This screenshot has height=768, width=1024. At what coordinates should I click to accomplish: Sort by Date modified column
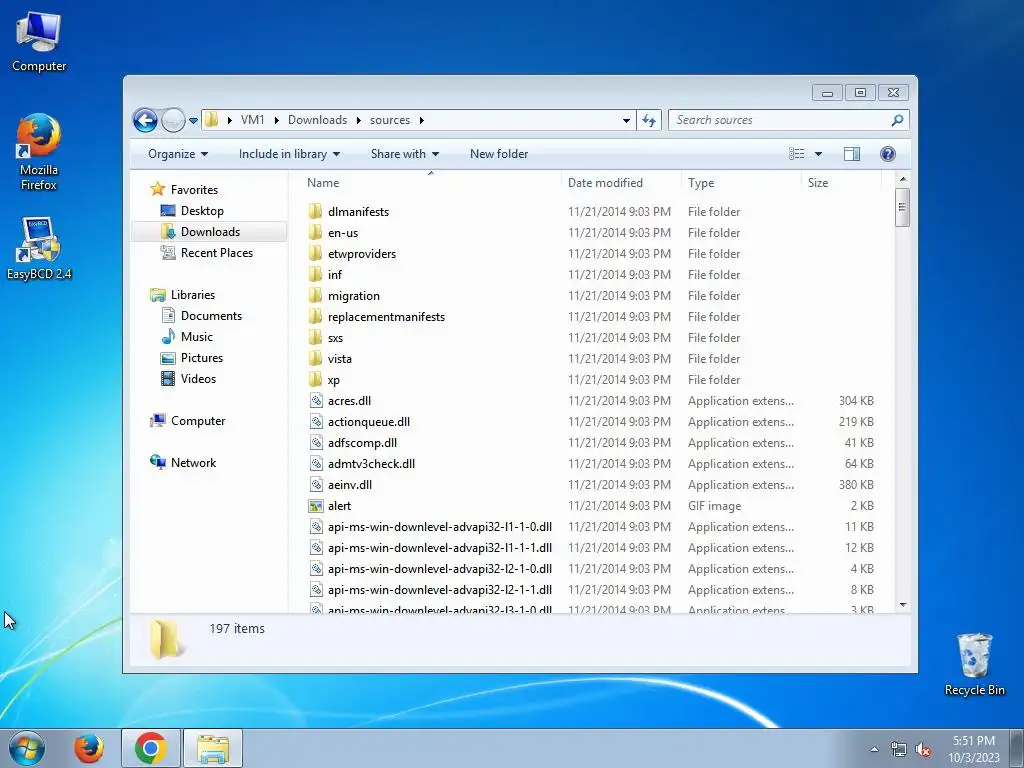click(x=620, y=183)
